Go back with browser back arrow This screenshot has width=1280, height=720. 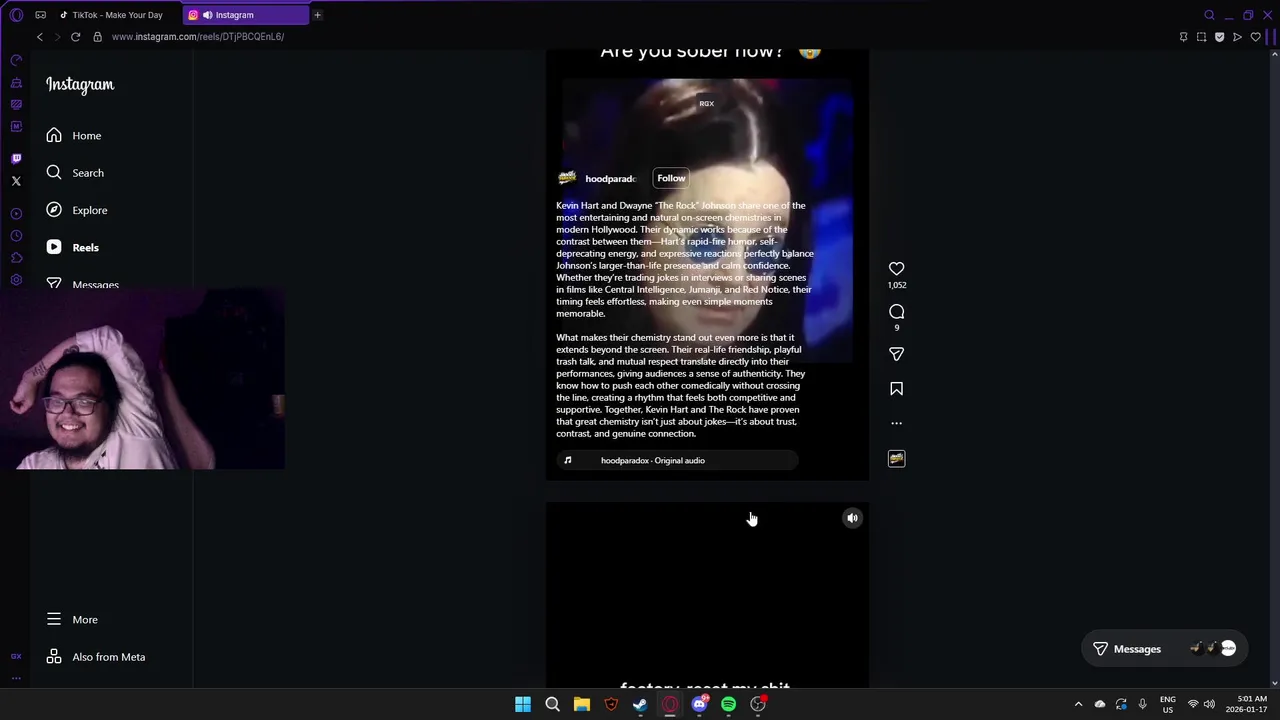pyautogui.click(x=40, y=37)
